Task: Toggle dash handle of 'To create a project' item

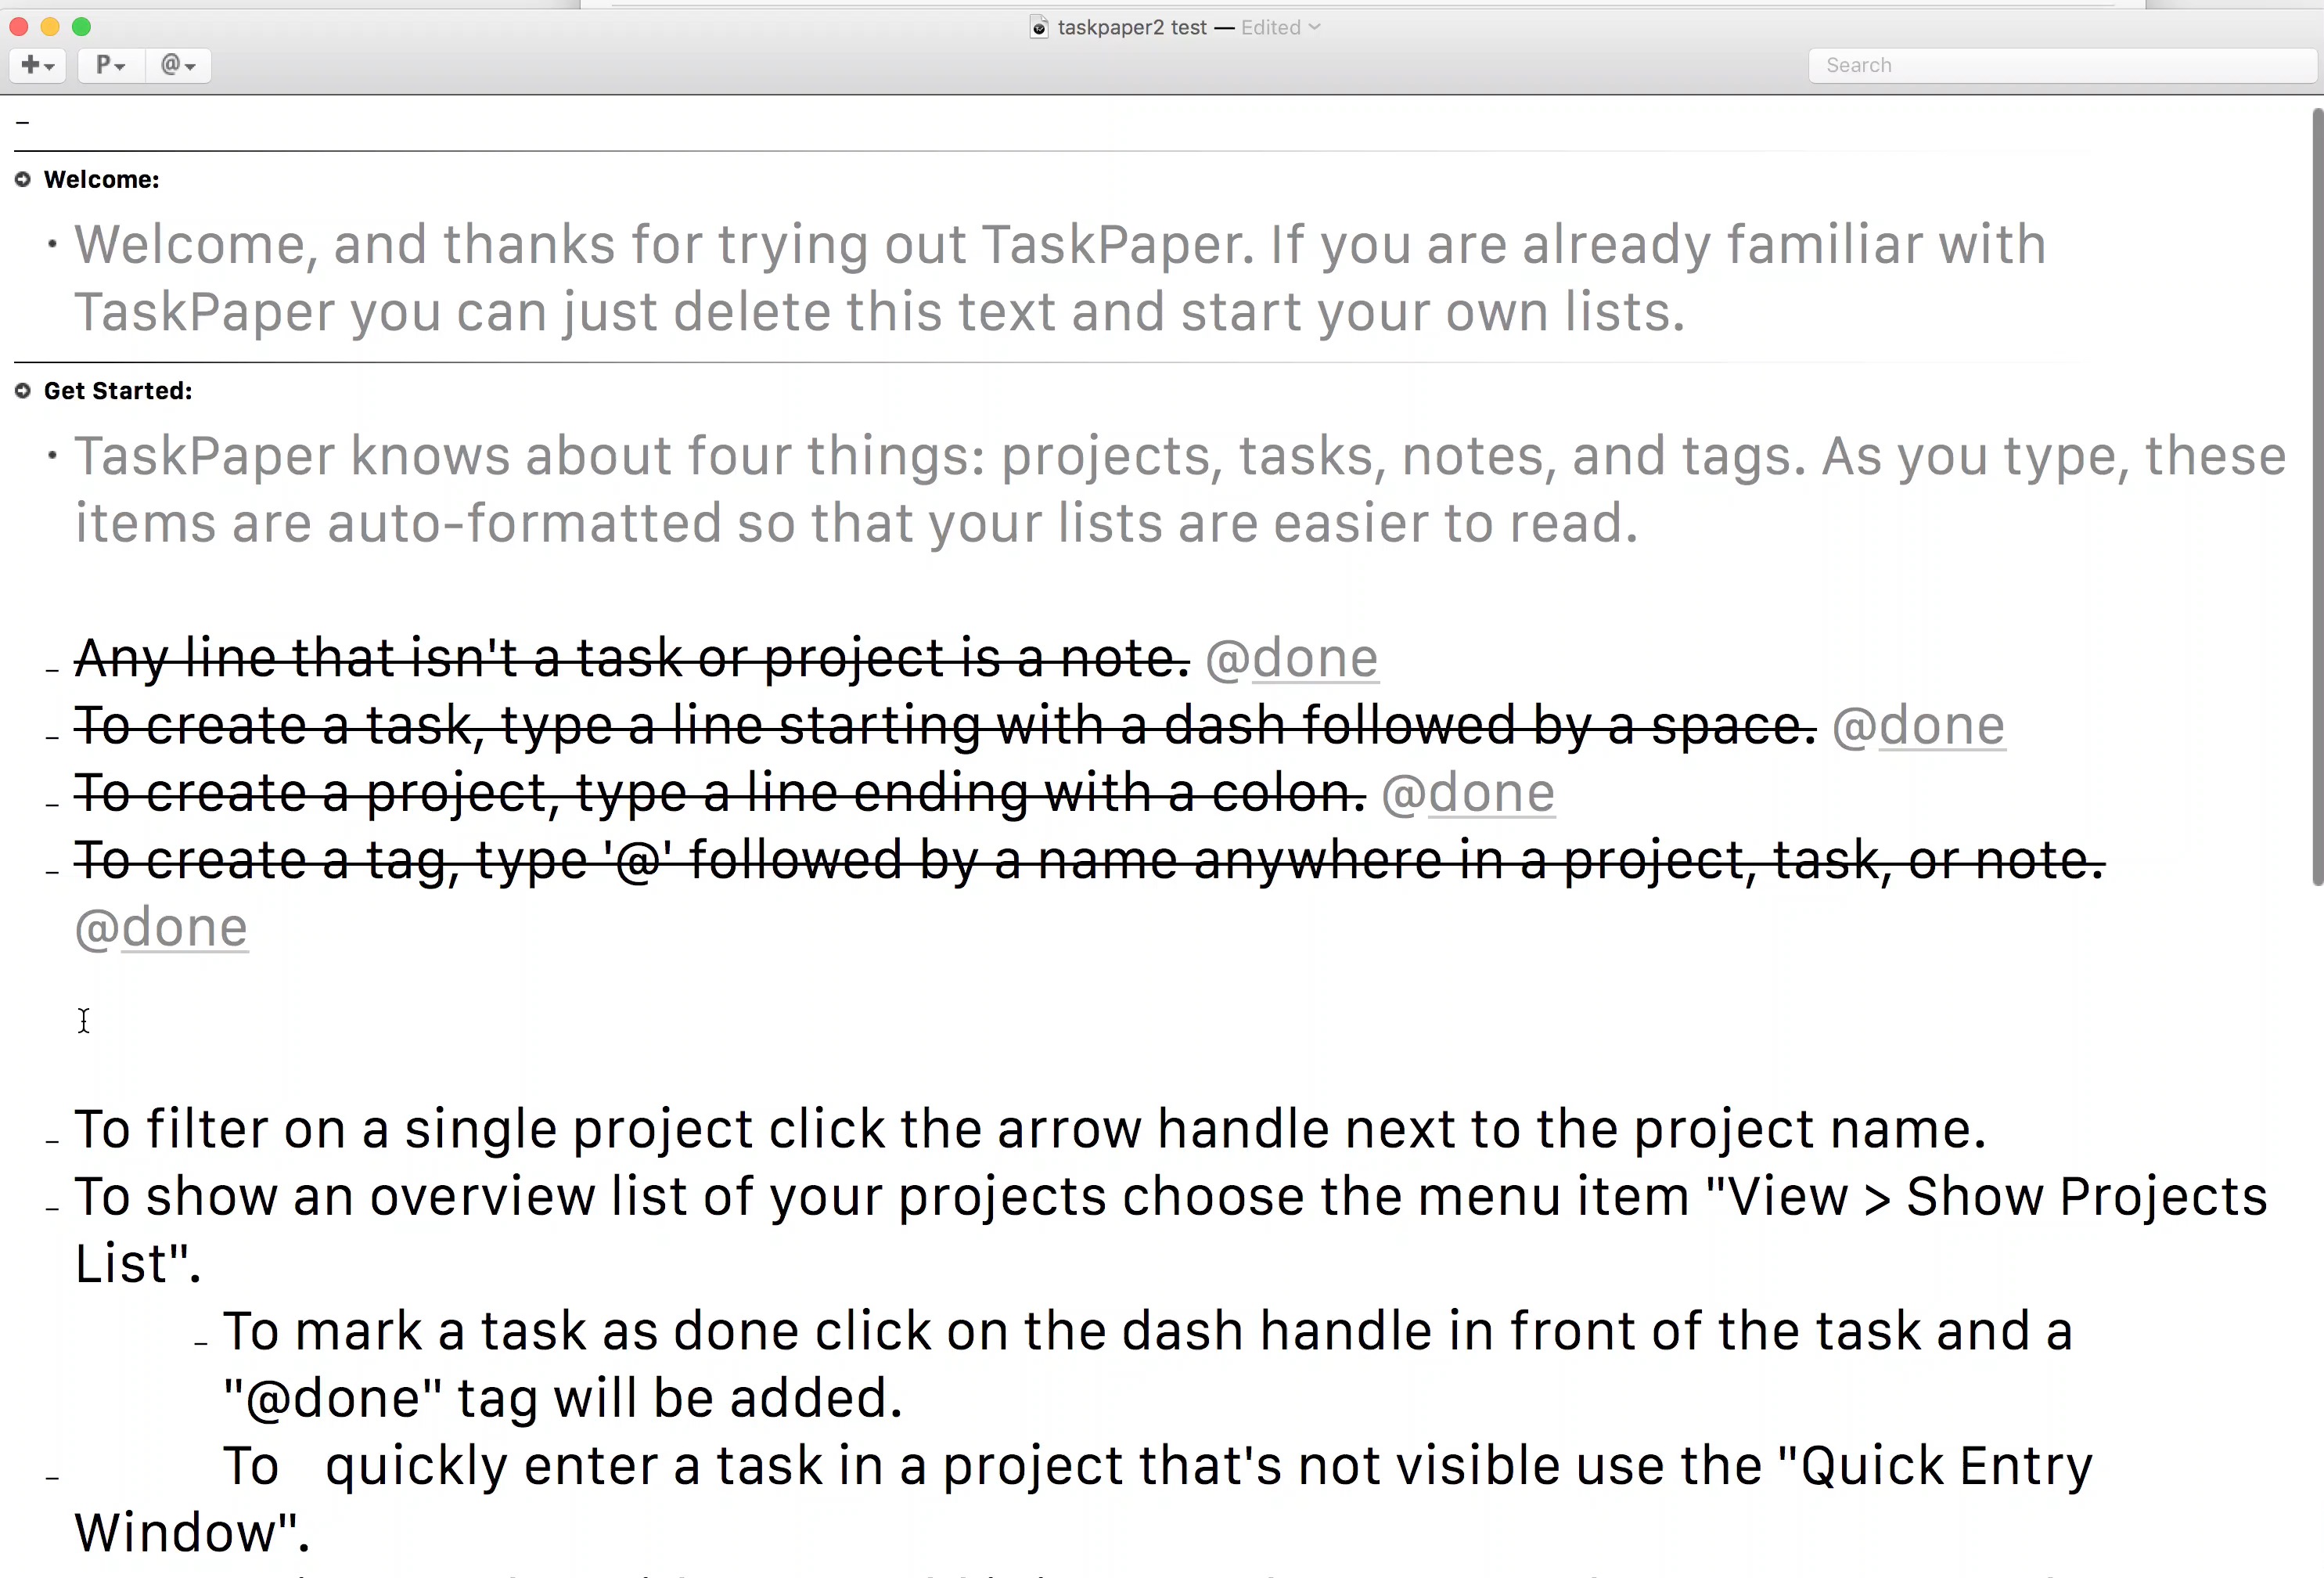Action: pyautogui.click(x=53, y=804)
